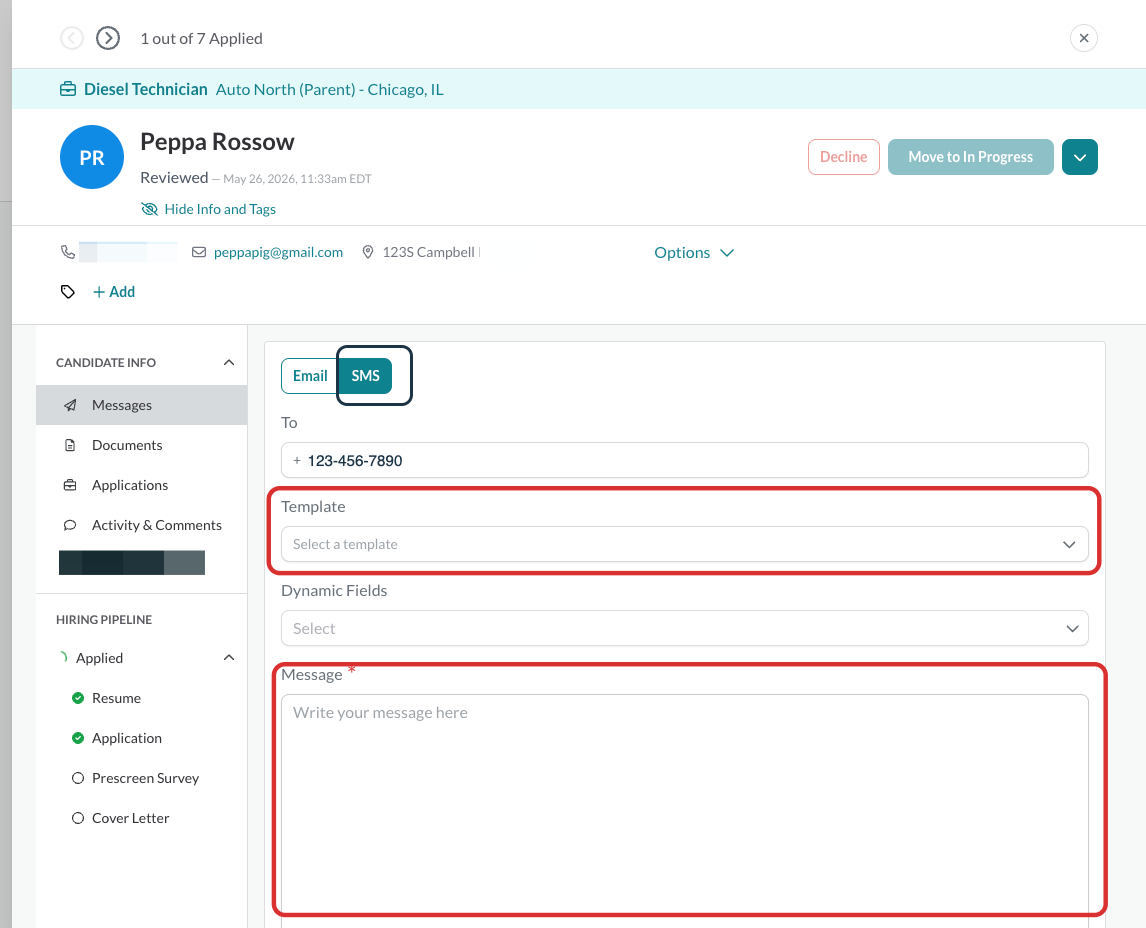Screen dimensions: 1146x928
Task: Click the Applications briefcase icon
Action: 70,485
